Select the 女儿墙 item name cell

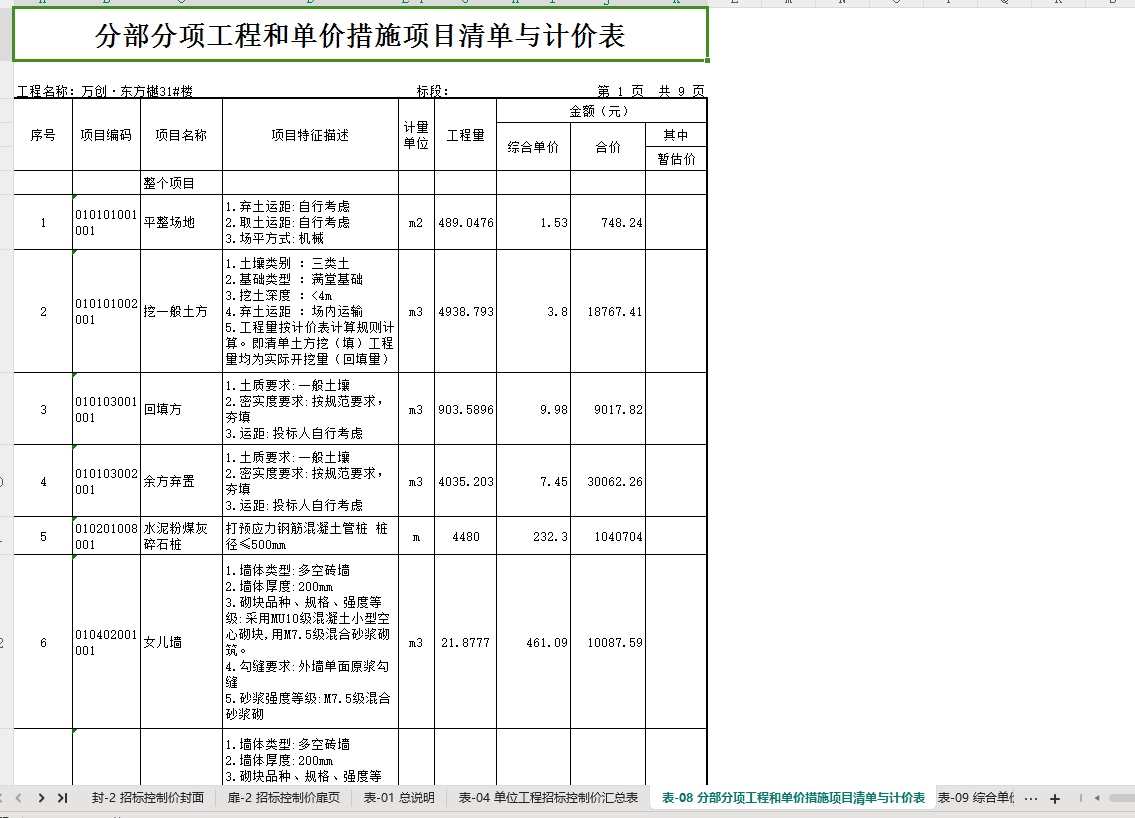click(182, 642)
